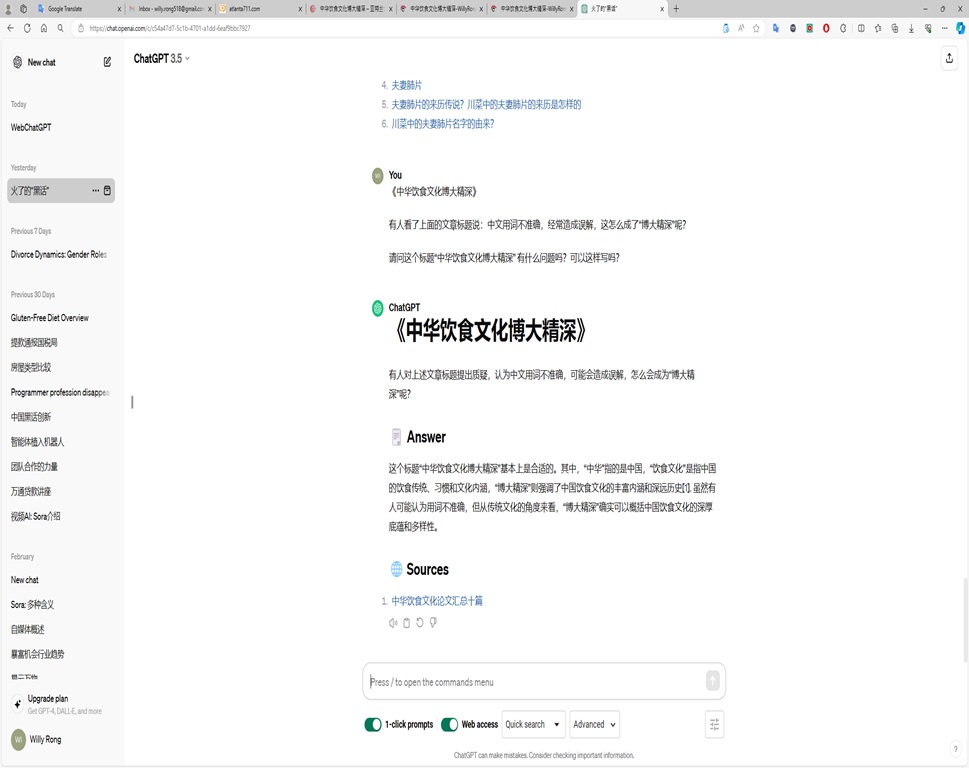Image resolution: width=969 pixels, height=768 pixels.
Task: Toggle the 1-click prompts switch
Action: tap(373, 724)
